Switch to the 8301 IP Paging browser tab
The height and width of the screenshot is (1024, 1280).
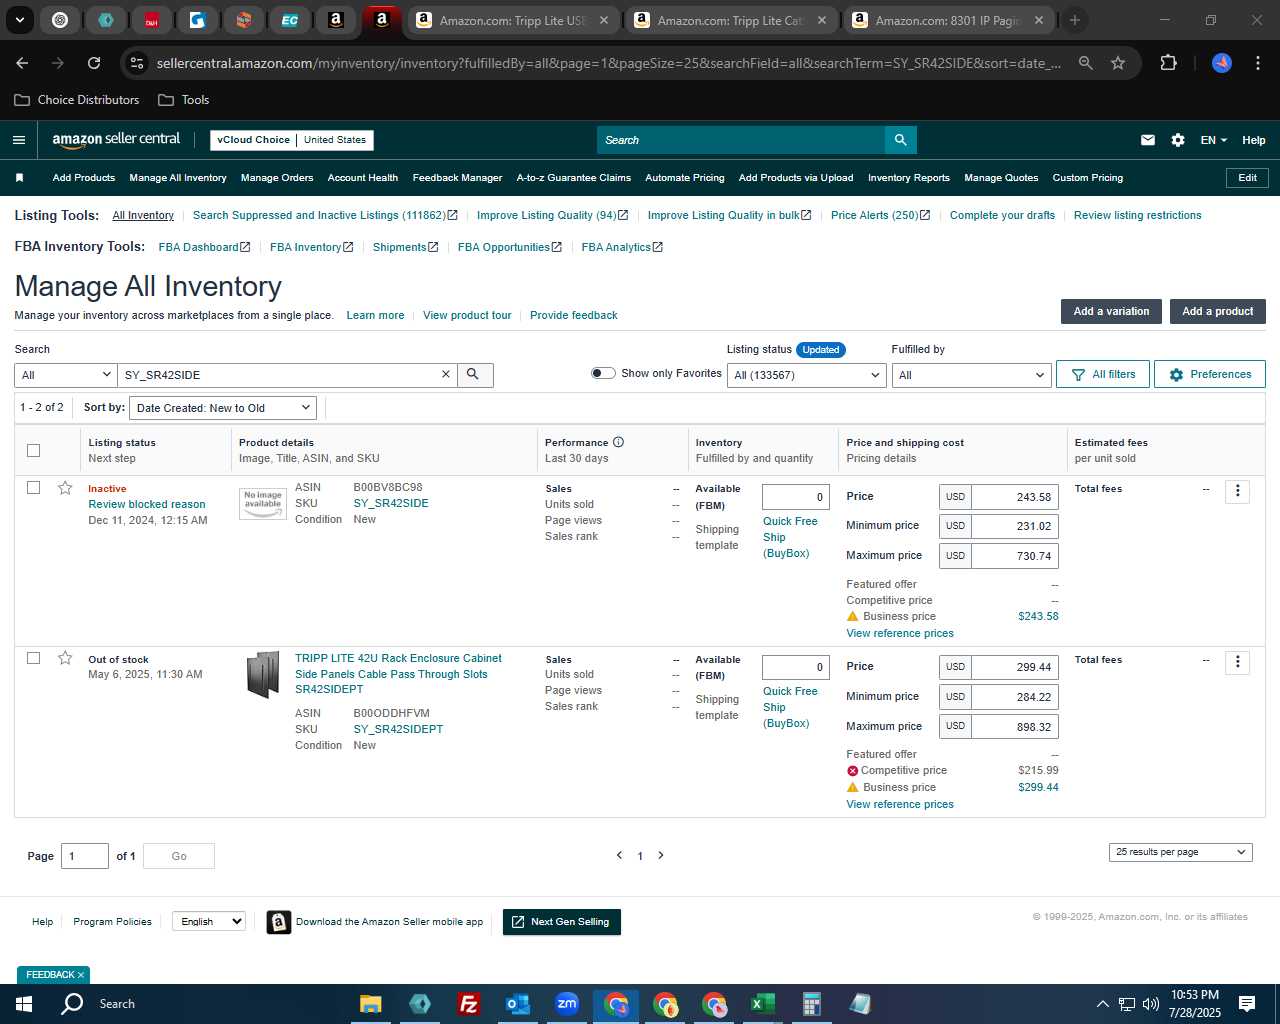tap(948, 20)
